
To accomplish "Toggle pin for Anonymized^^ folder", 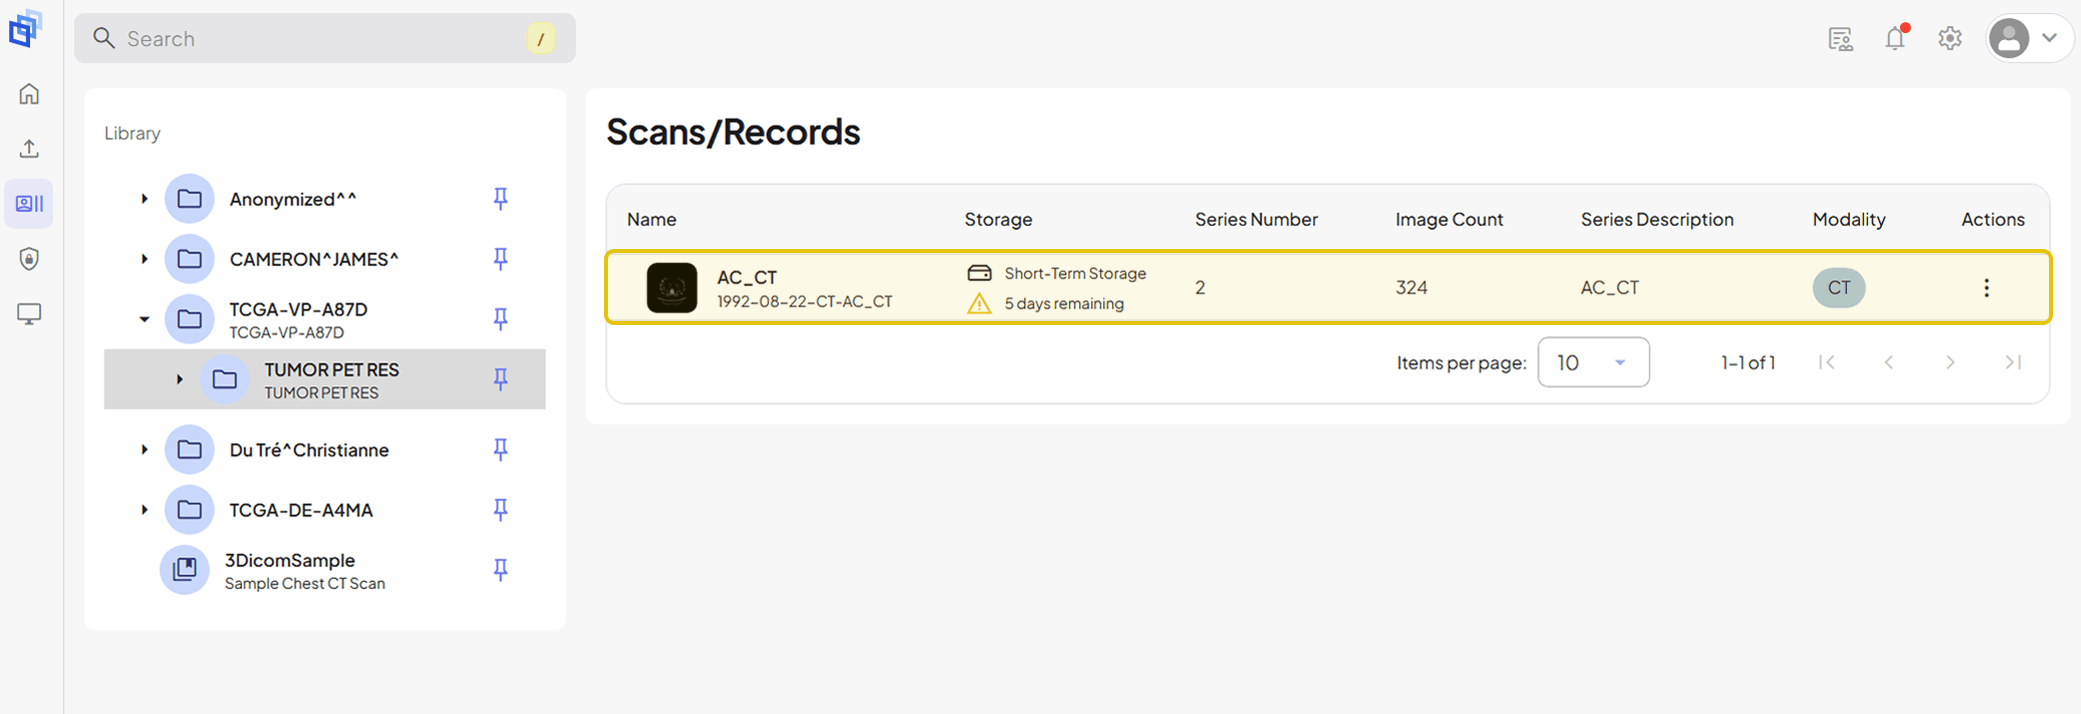I will point(501,198).
